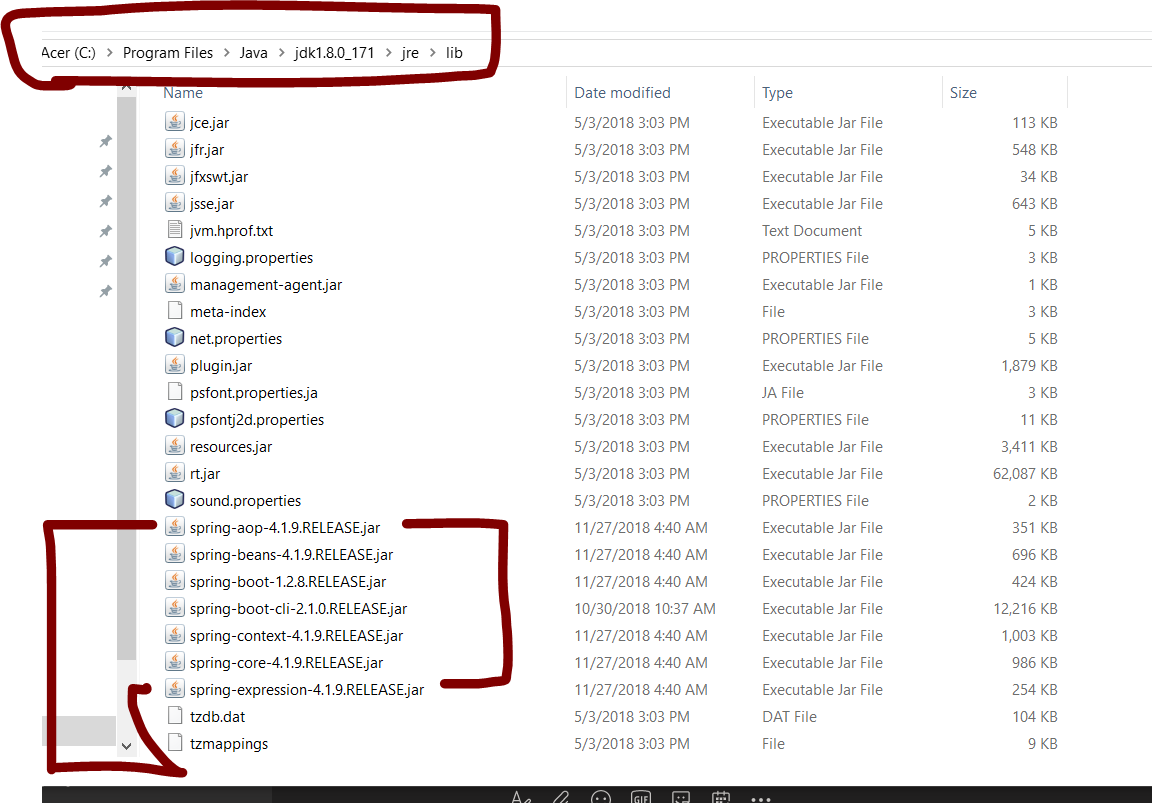Sort files by the Name column
The image size is (1152, 803).
point(183,93)
